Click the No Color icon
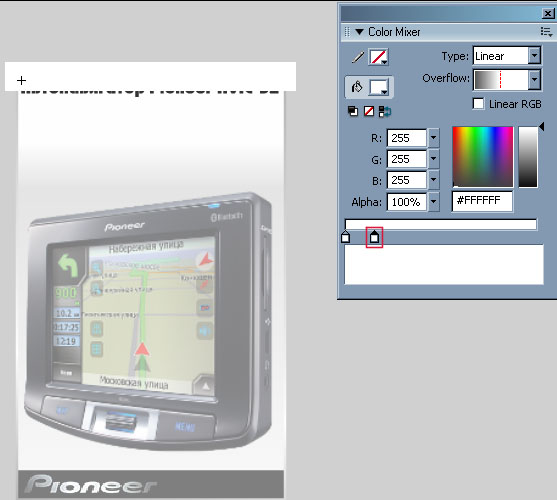557x500 pixels. [x=369, y=111]
